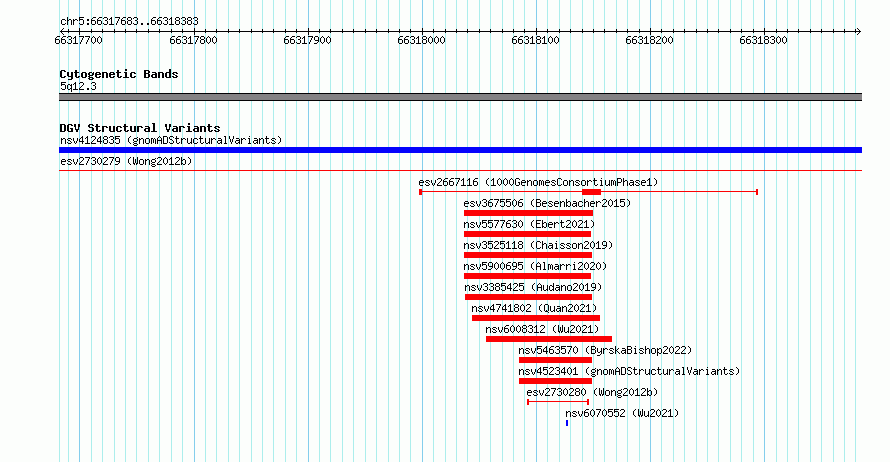Click the red bar under nsv3525118
This screenshot has height=462, width=890.
528,255
